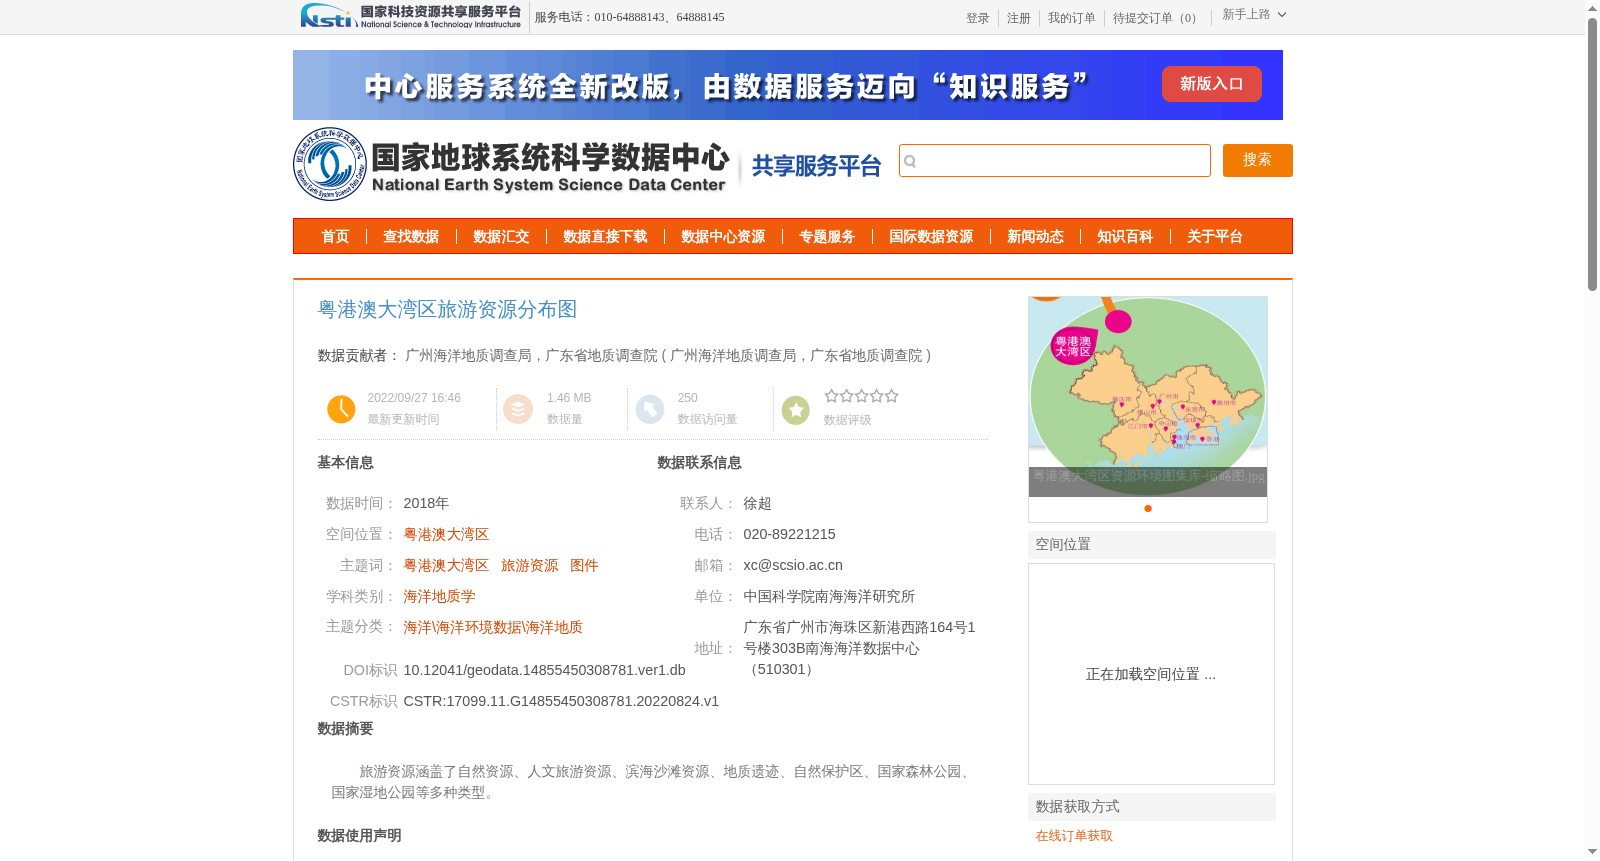The width and height of the screenshot is (1600, 861).
Task: Click the 空间位置 sidebar header
Action: (1152, 545)
